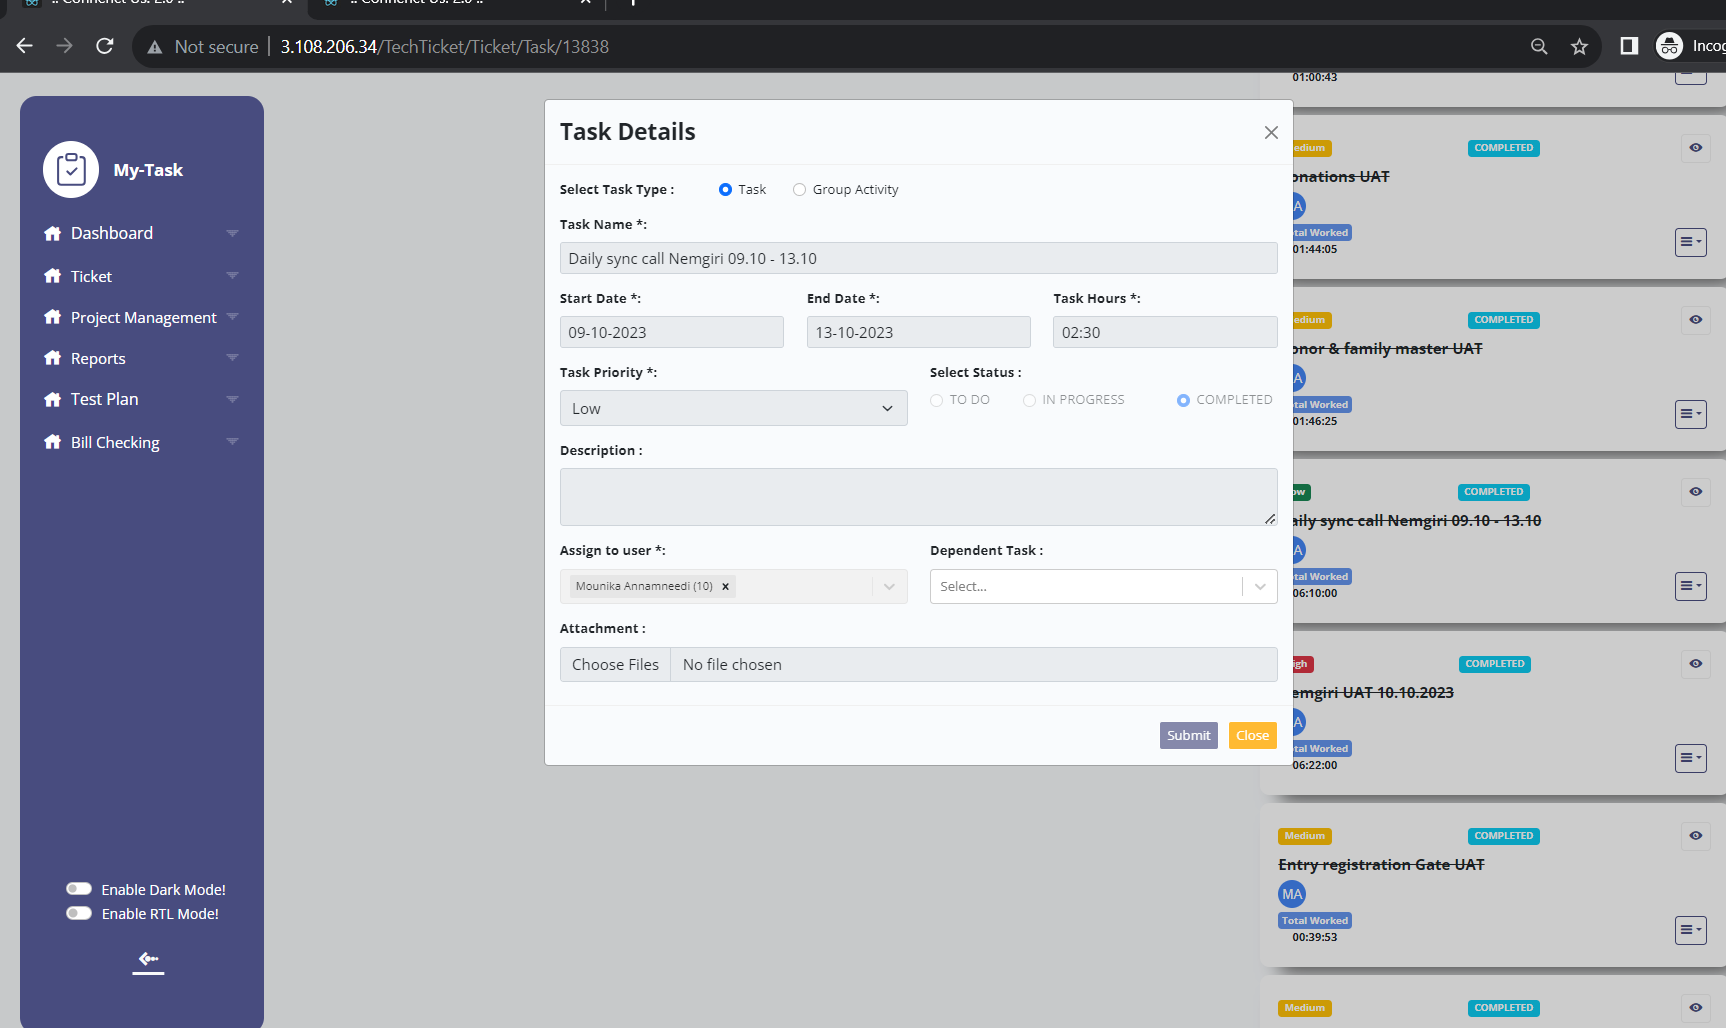Select the Group Activity radio button
Image resolution: width=1726 pixels, height=1028 pixels.
799,189
